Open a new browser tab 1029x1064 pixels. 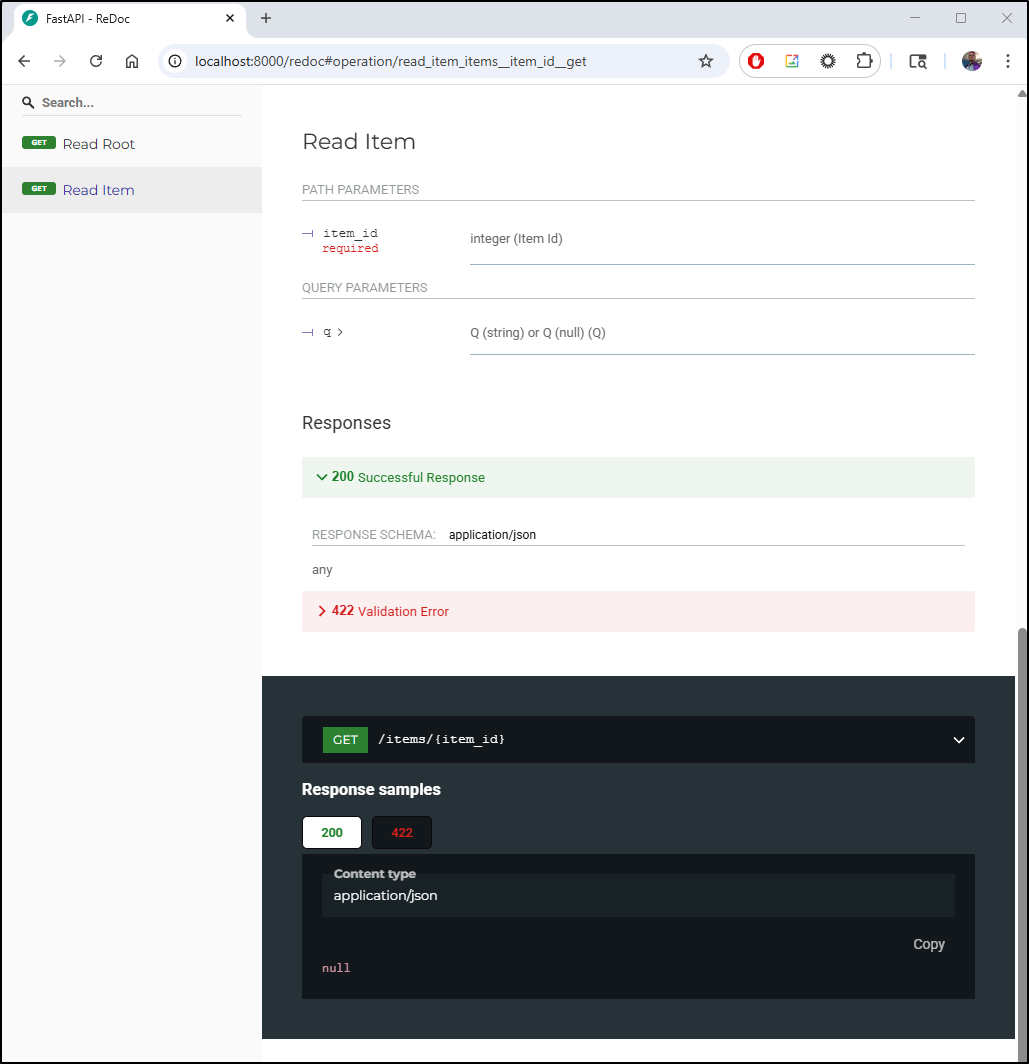[x=266, y=18]
